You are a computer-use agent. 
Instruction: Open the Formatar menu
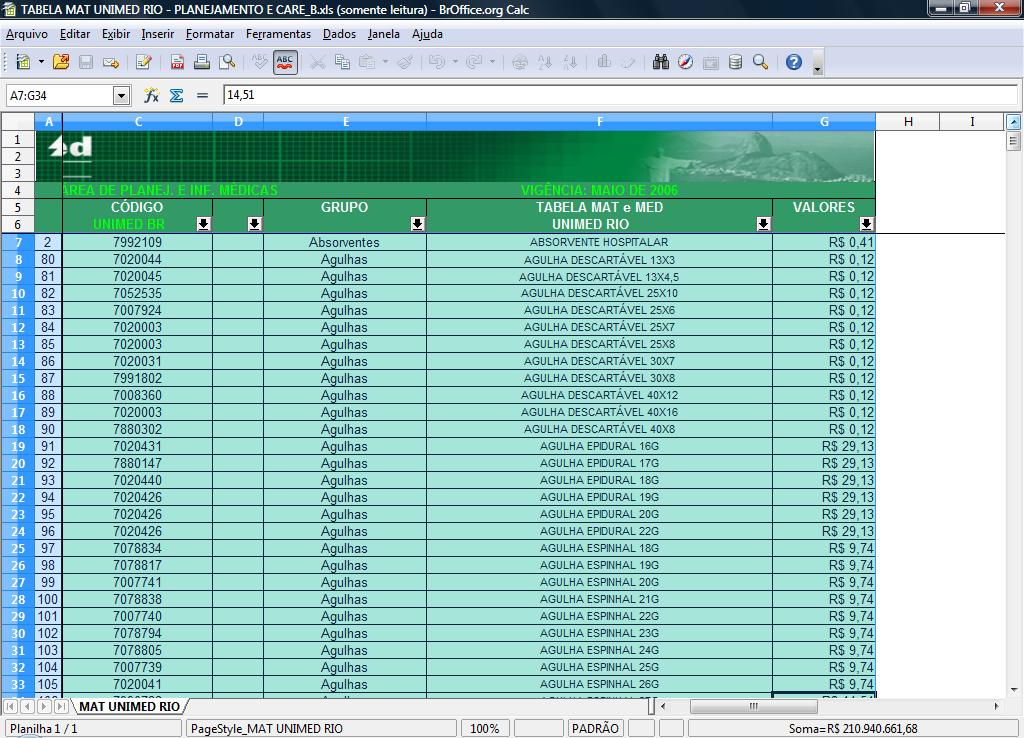210,34
